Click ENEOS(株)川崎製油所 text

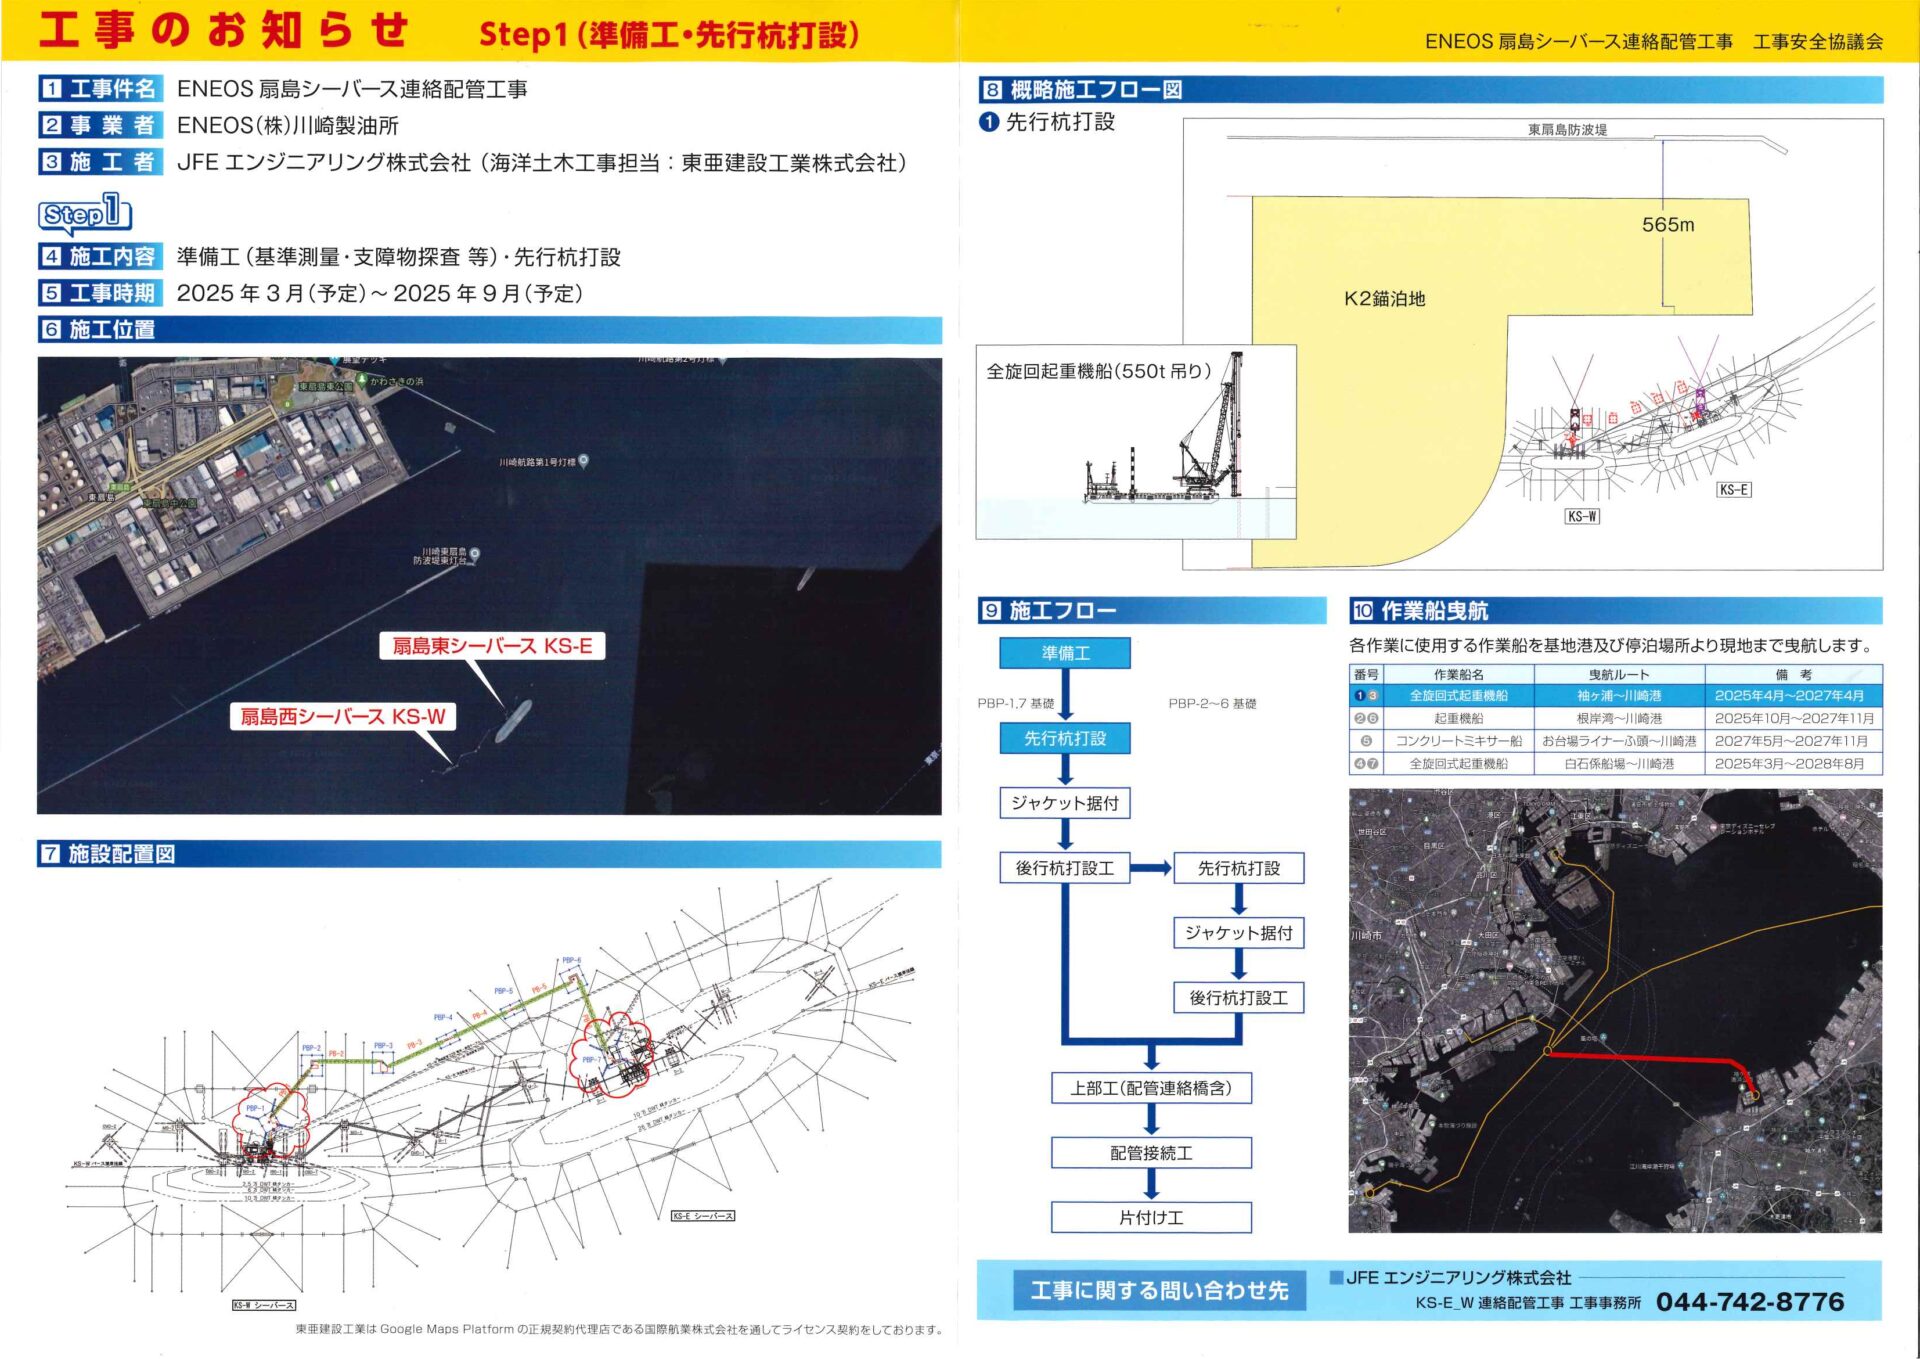pos(288,125)
